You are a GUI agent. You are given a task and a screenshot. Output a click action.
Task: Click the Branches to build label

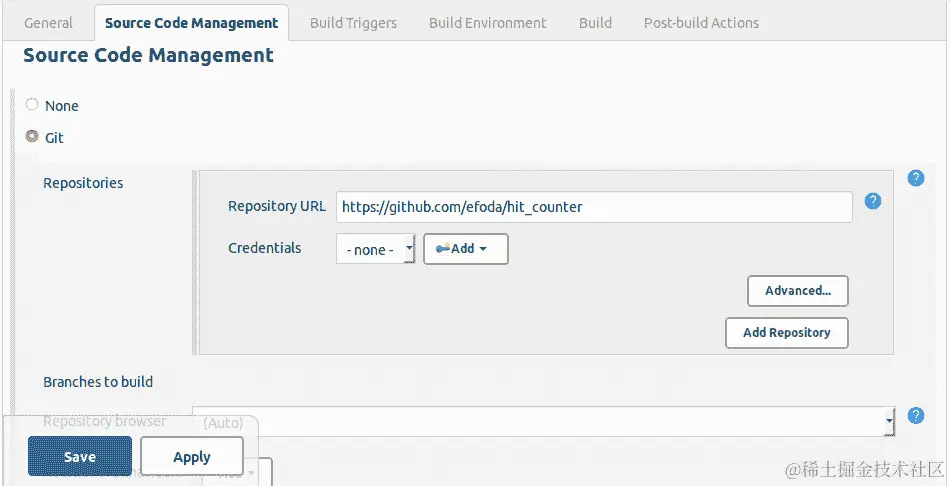(x=98, y=382)
